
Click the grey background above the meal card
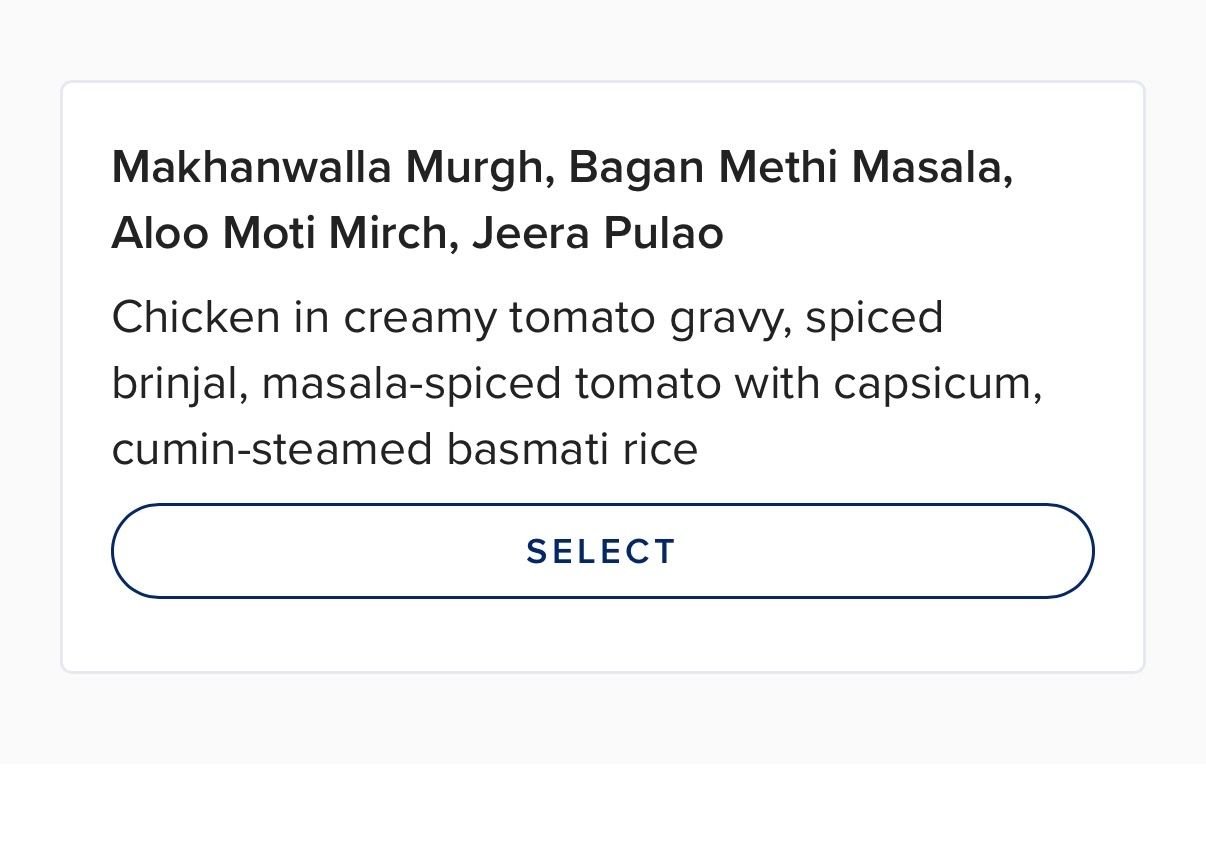(602, 40)
